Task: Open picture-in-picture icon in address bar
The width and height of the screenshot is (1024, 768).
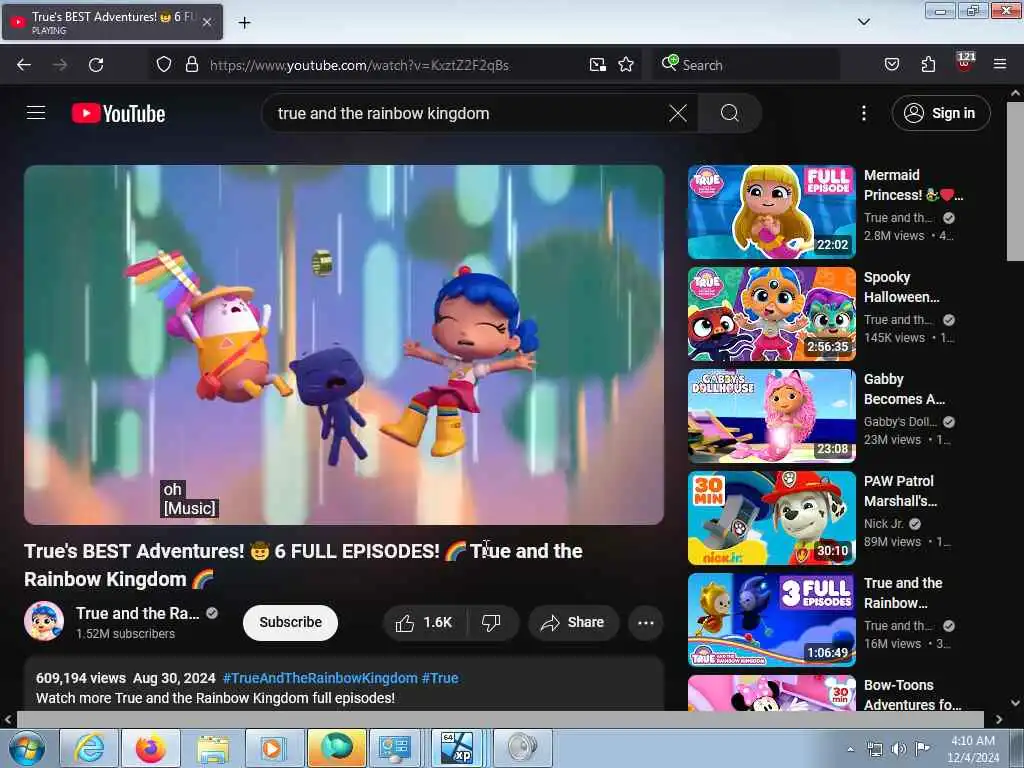Action: click(598, 65)
